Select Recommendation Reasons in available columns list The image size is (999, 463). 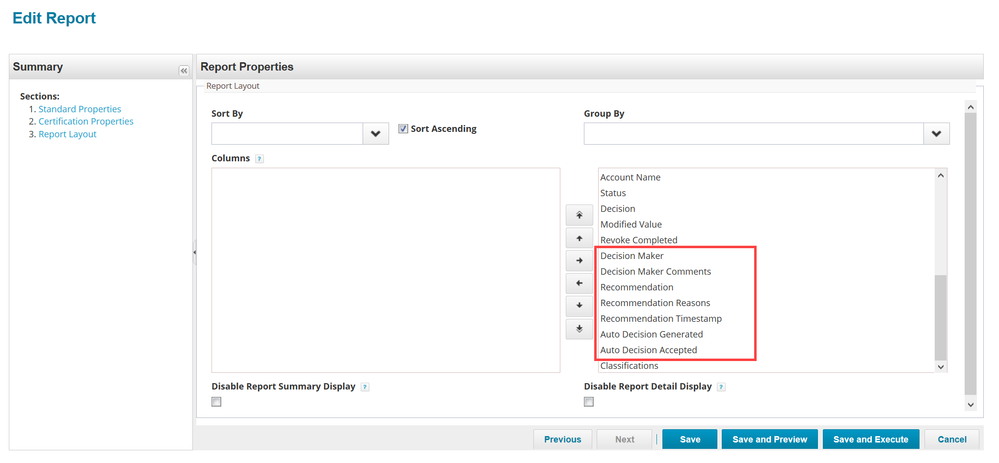pos(654,303)
